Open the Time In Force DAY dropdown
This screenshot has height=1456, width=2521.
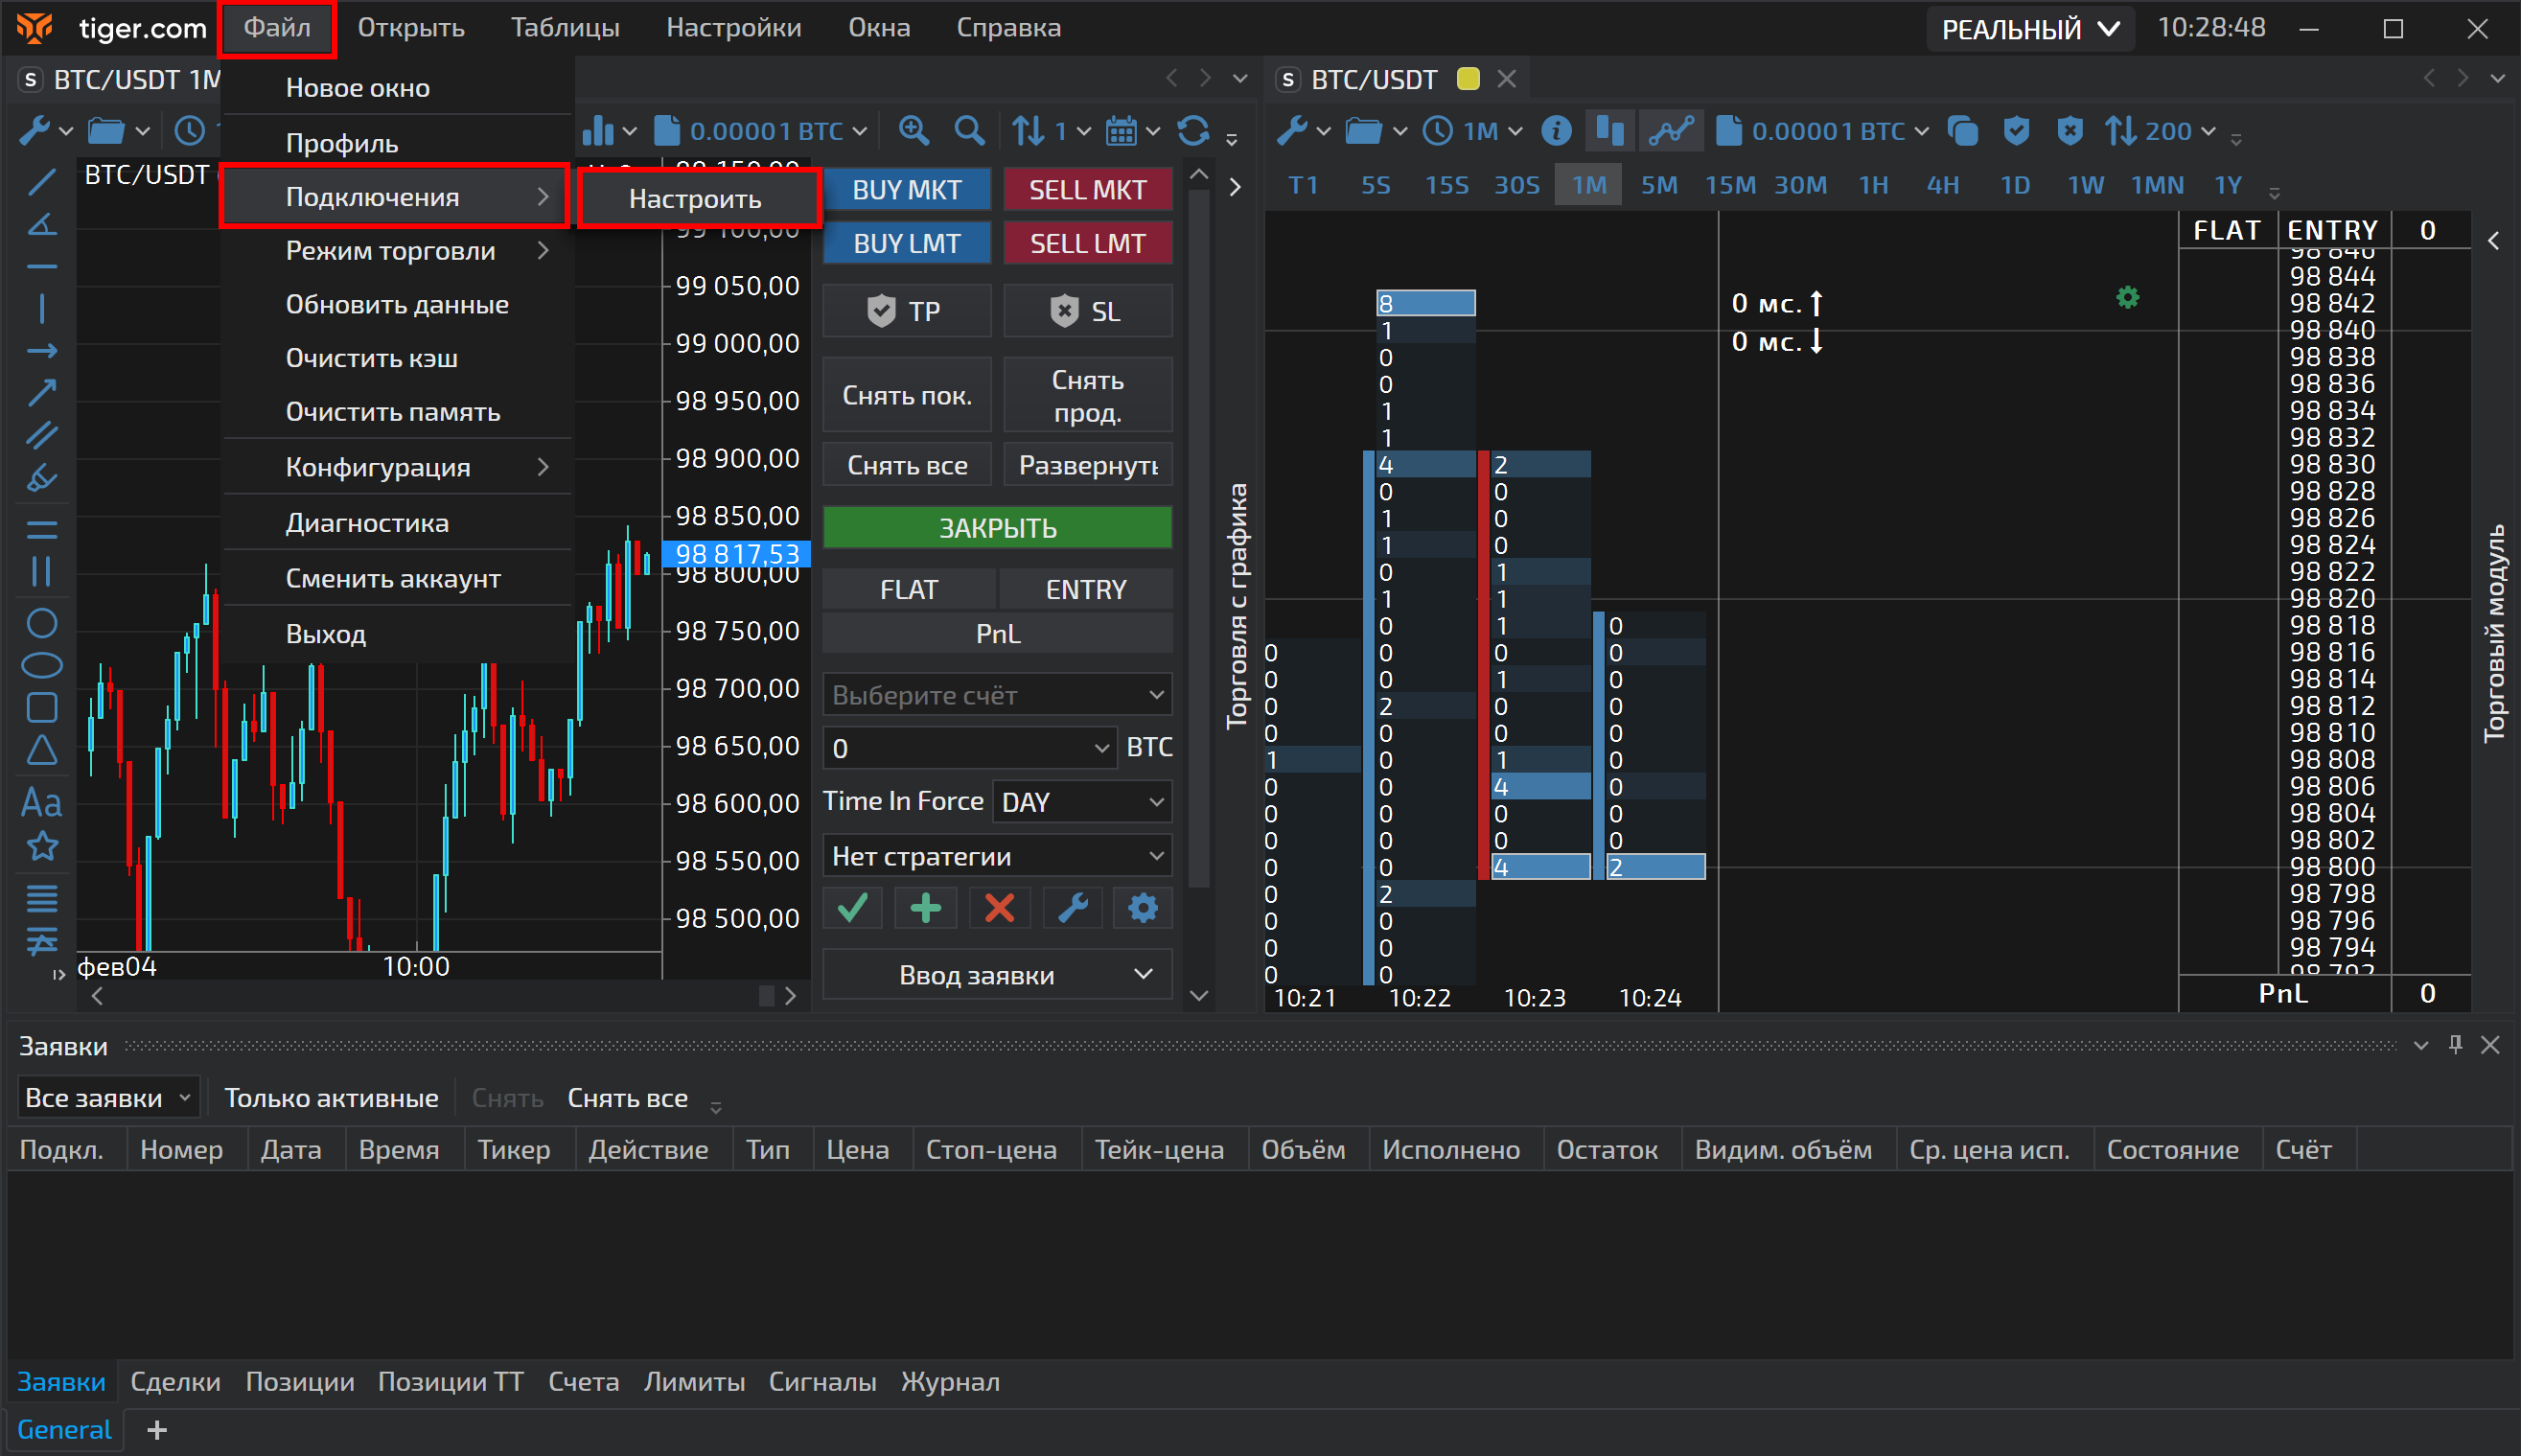pos(1082,802)
